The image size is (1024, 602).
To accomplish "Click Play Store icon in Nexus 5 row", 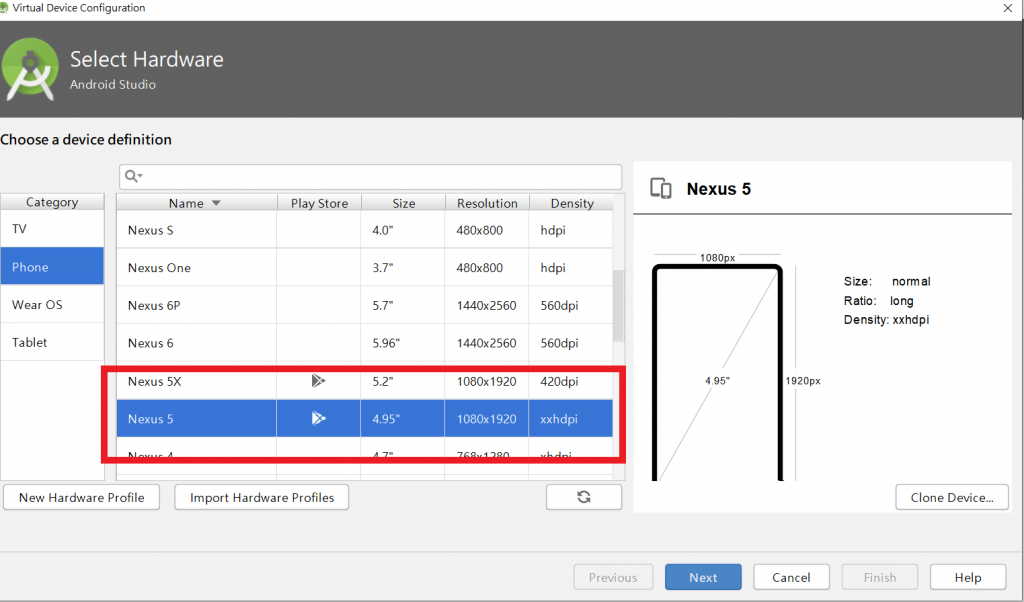I will pyautogui.click(x=318, y=418).
